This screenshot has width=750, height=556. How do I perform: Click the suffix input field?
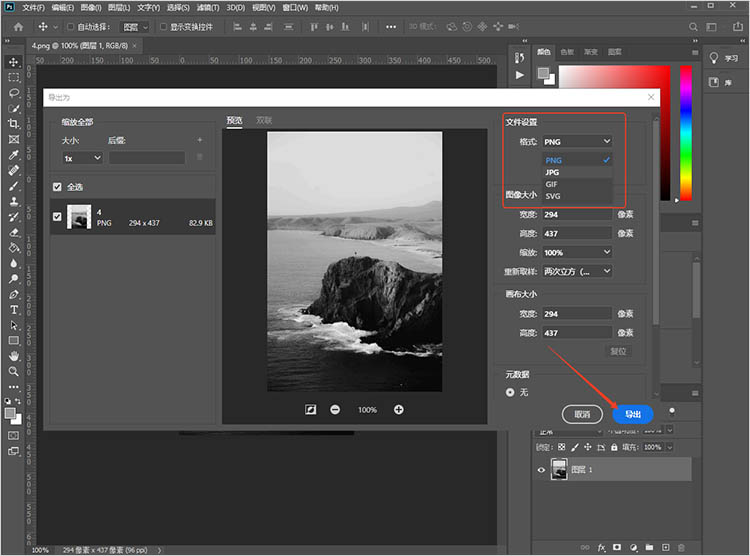tap(147, 158)
